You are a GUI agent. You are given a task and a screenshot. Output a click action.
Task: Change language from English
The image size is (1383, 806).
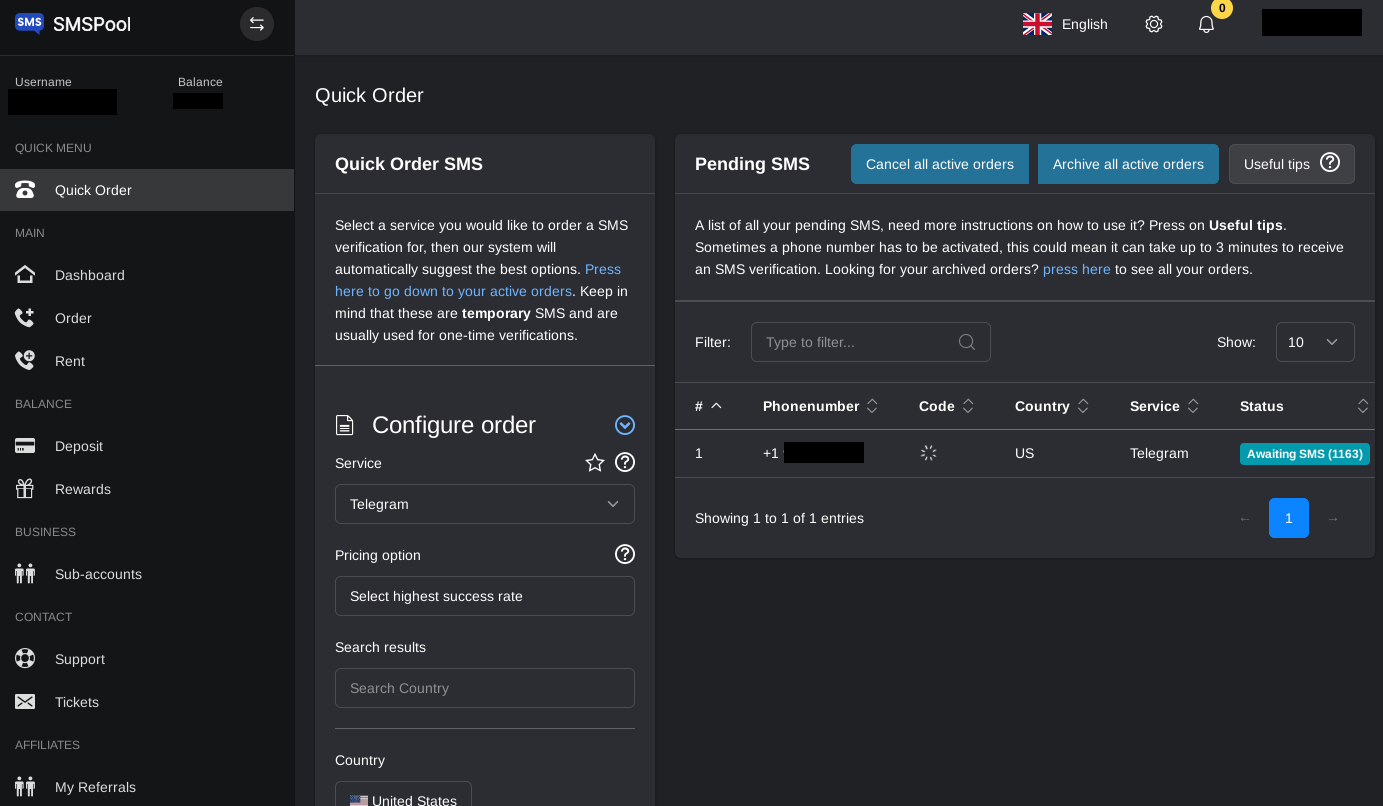(1065, 24)
